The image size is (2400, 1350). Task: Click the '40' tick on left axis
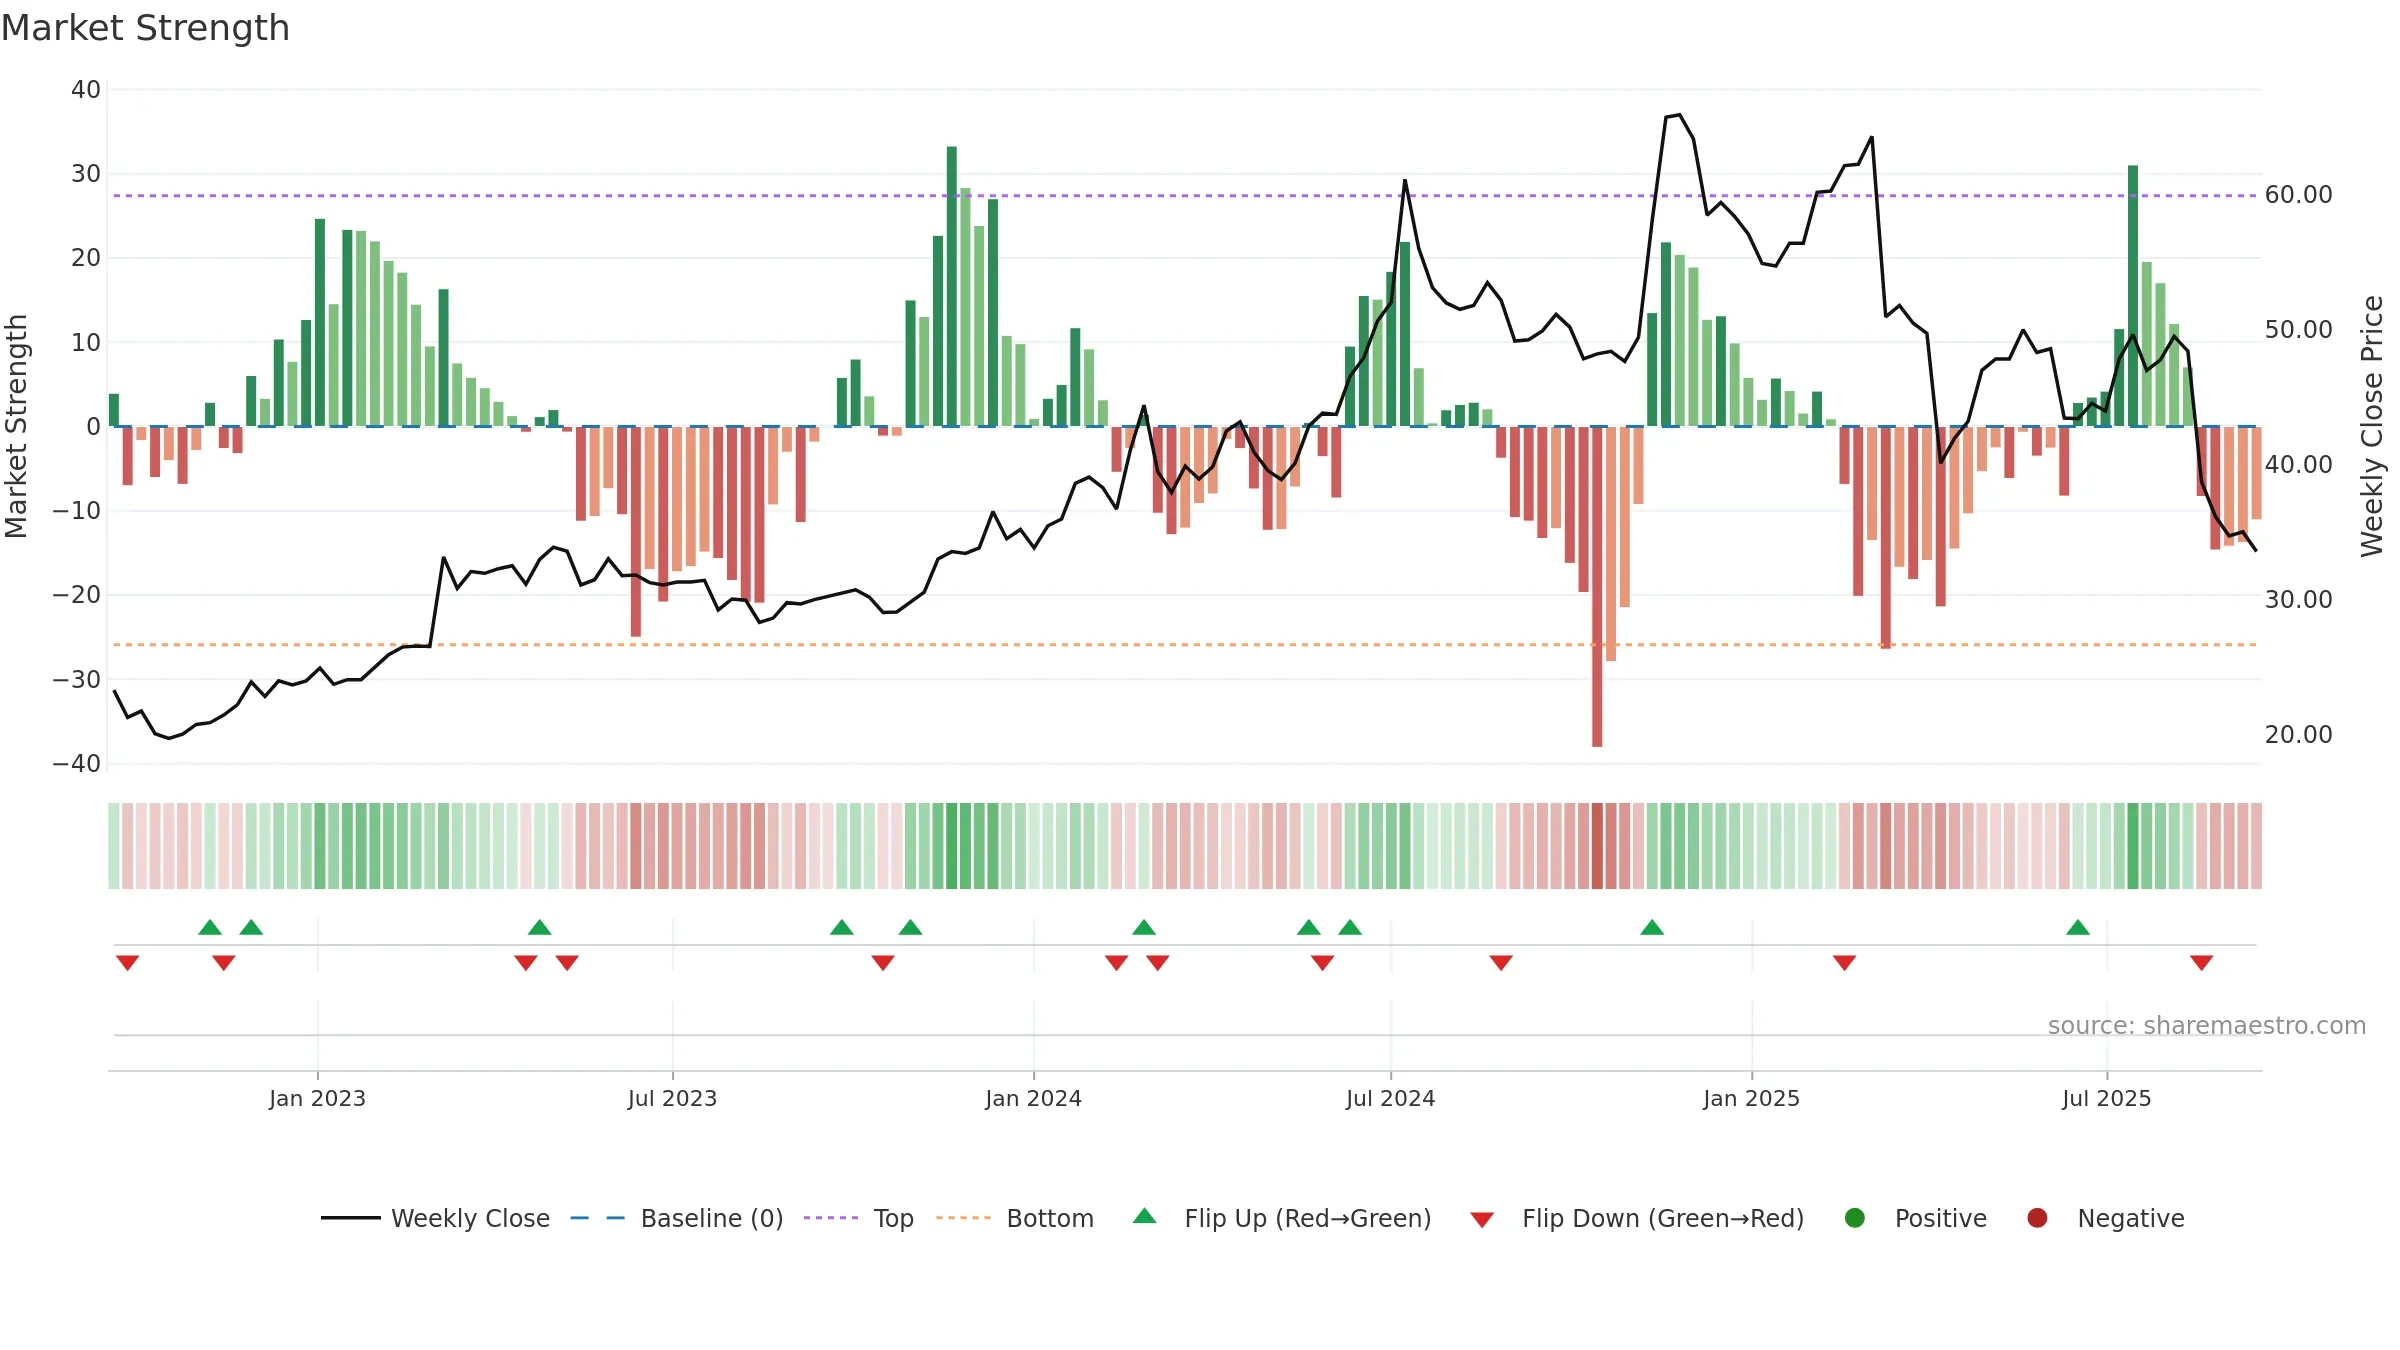86,90
